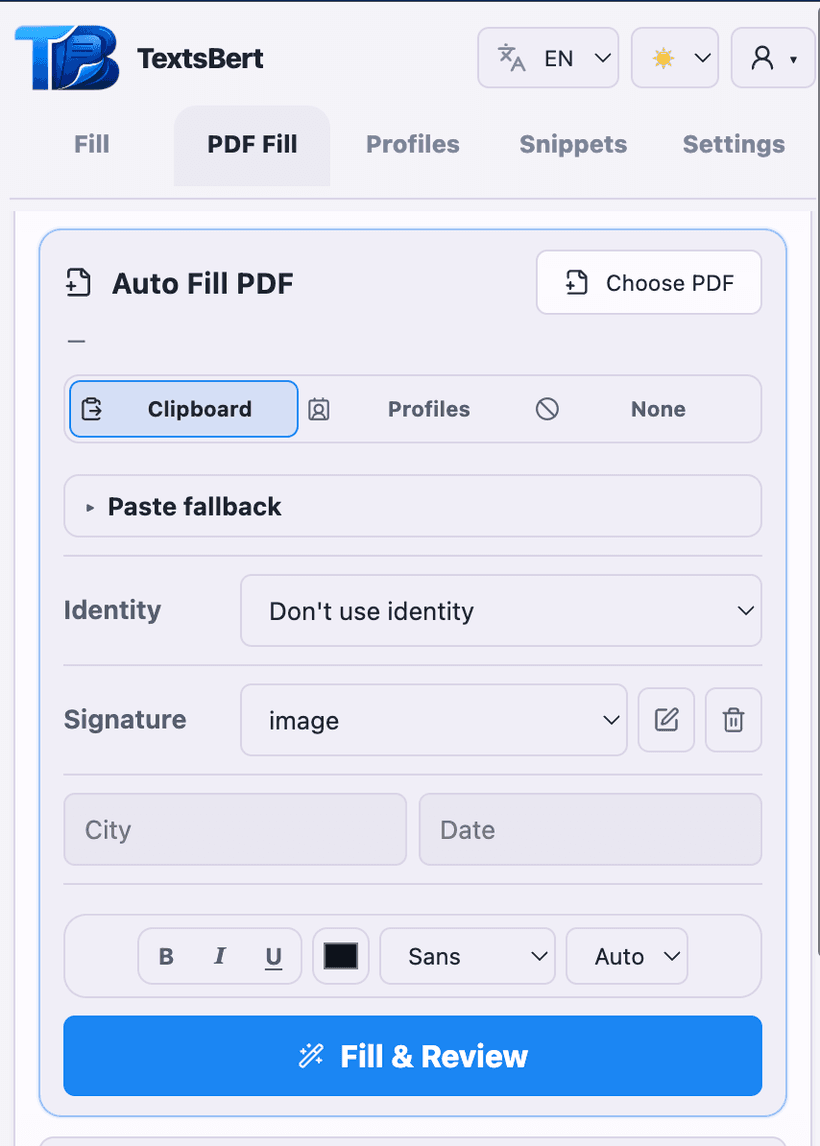The image size is (820, 1146).
Task: Open the Settings tab
Action: [733, 144]
